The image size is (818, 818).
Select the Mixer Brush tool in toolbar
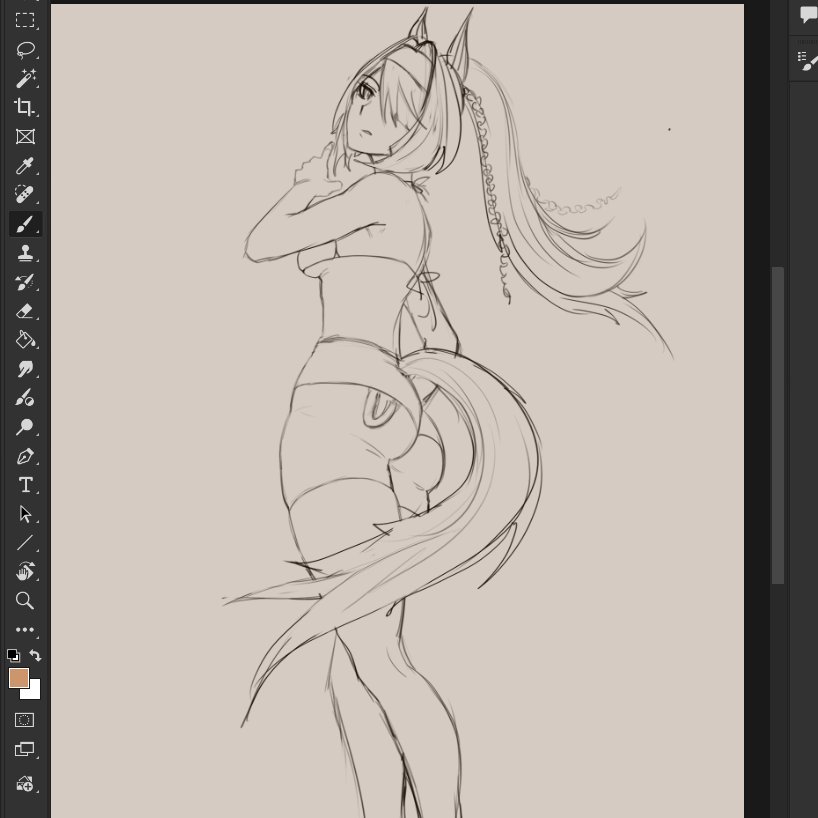click(25, 398)
